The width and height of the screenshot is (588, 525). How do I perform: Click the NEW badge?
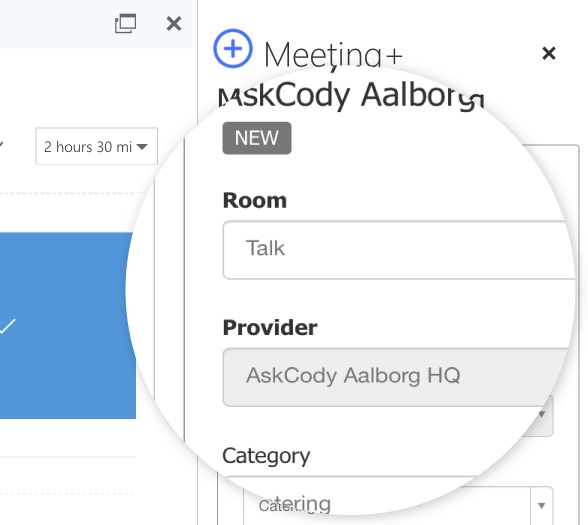click(257, 138)
